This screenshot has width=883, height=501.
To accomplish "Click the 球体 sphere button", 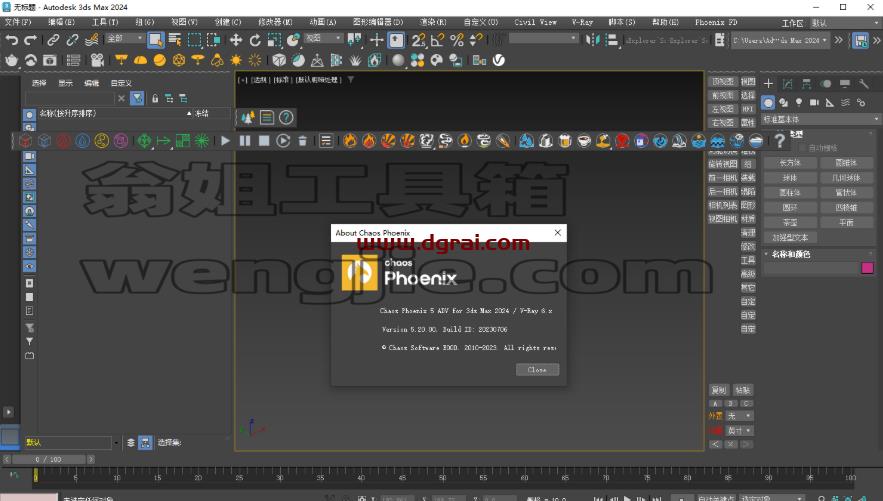I will point(790,178).
